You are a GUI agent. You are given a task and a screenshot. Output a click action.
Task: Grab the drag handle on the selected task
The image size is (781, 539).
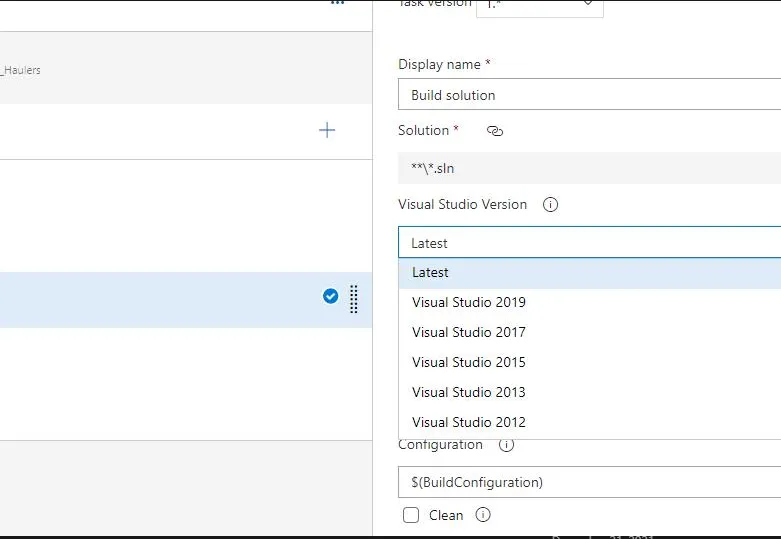[x=354, y=299]
